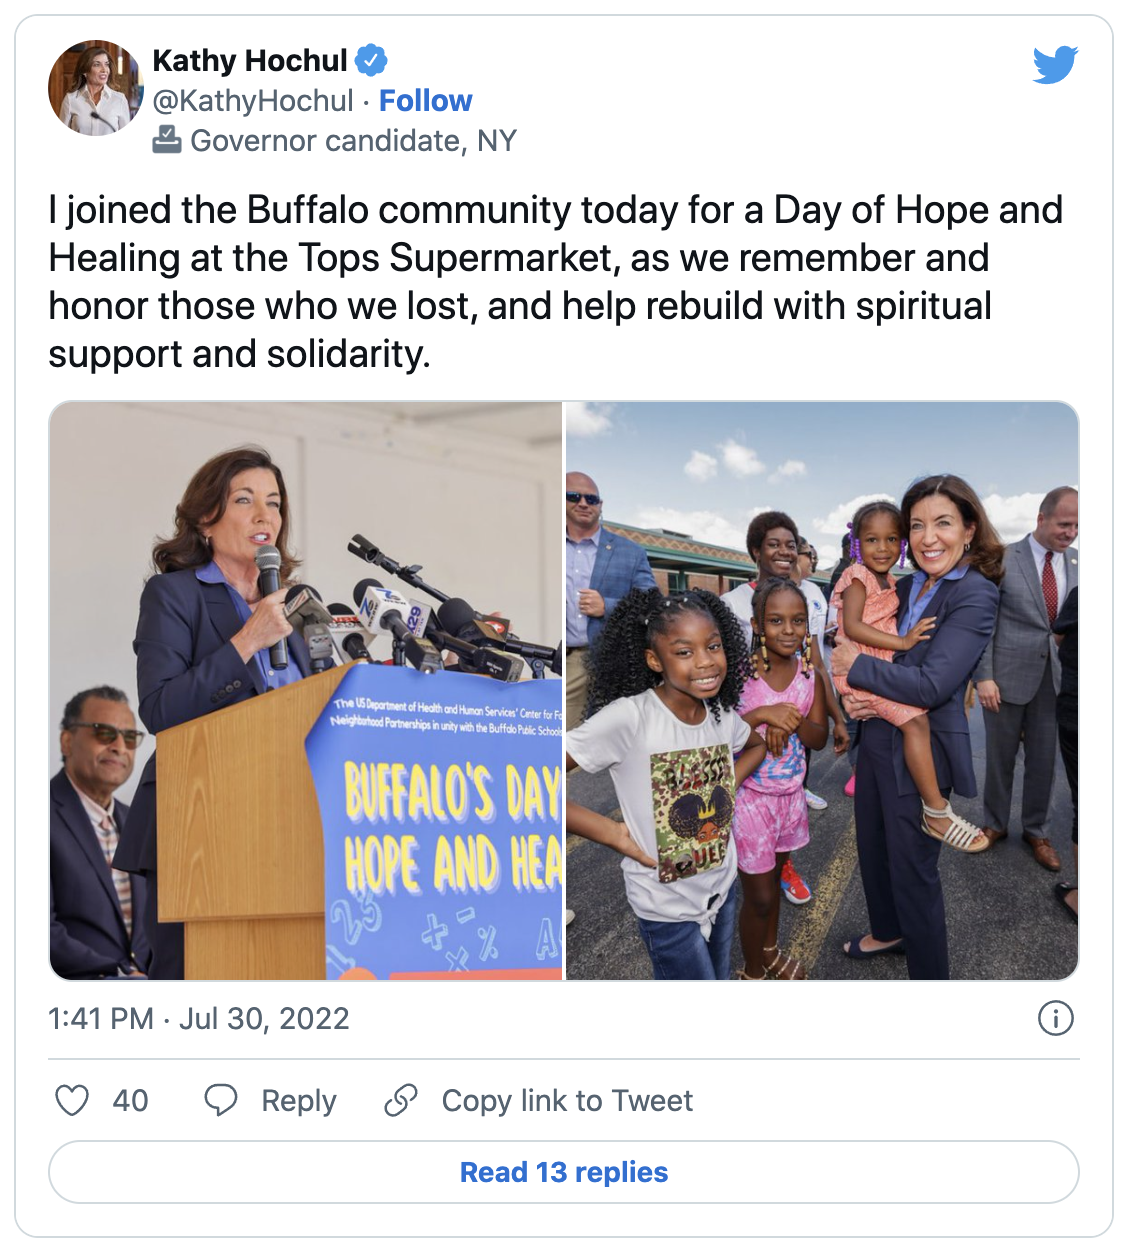Select Copy link to Tweet
The height and width of the screenshot is (1240, 1124).
567,1100
